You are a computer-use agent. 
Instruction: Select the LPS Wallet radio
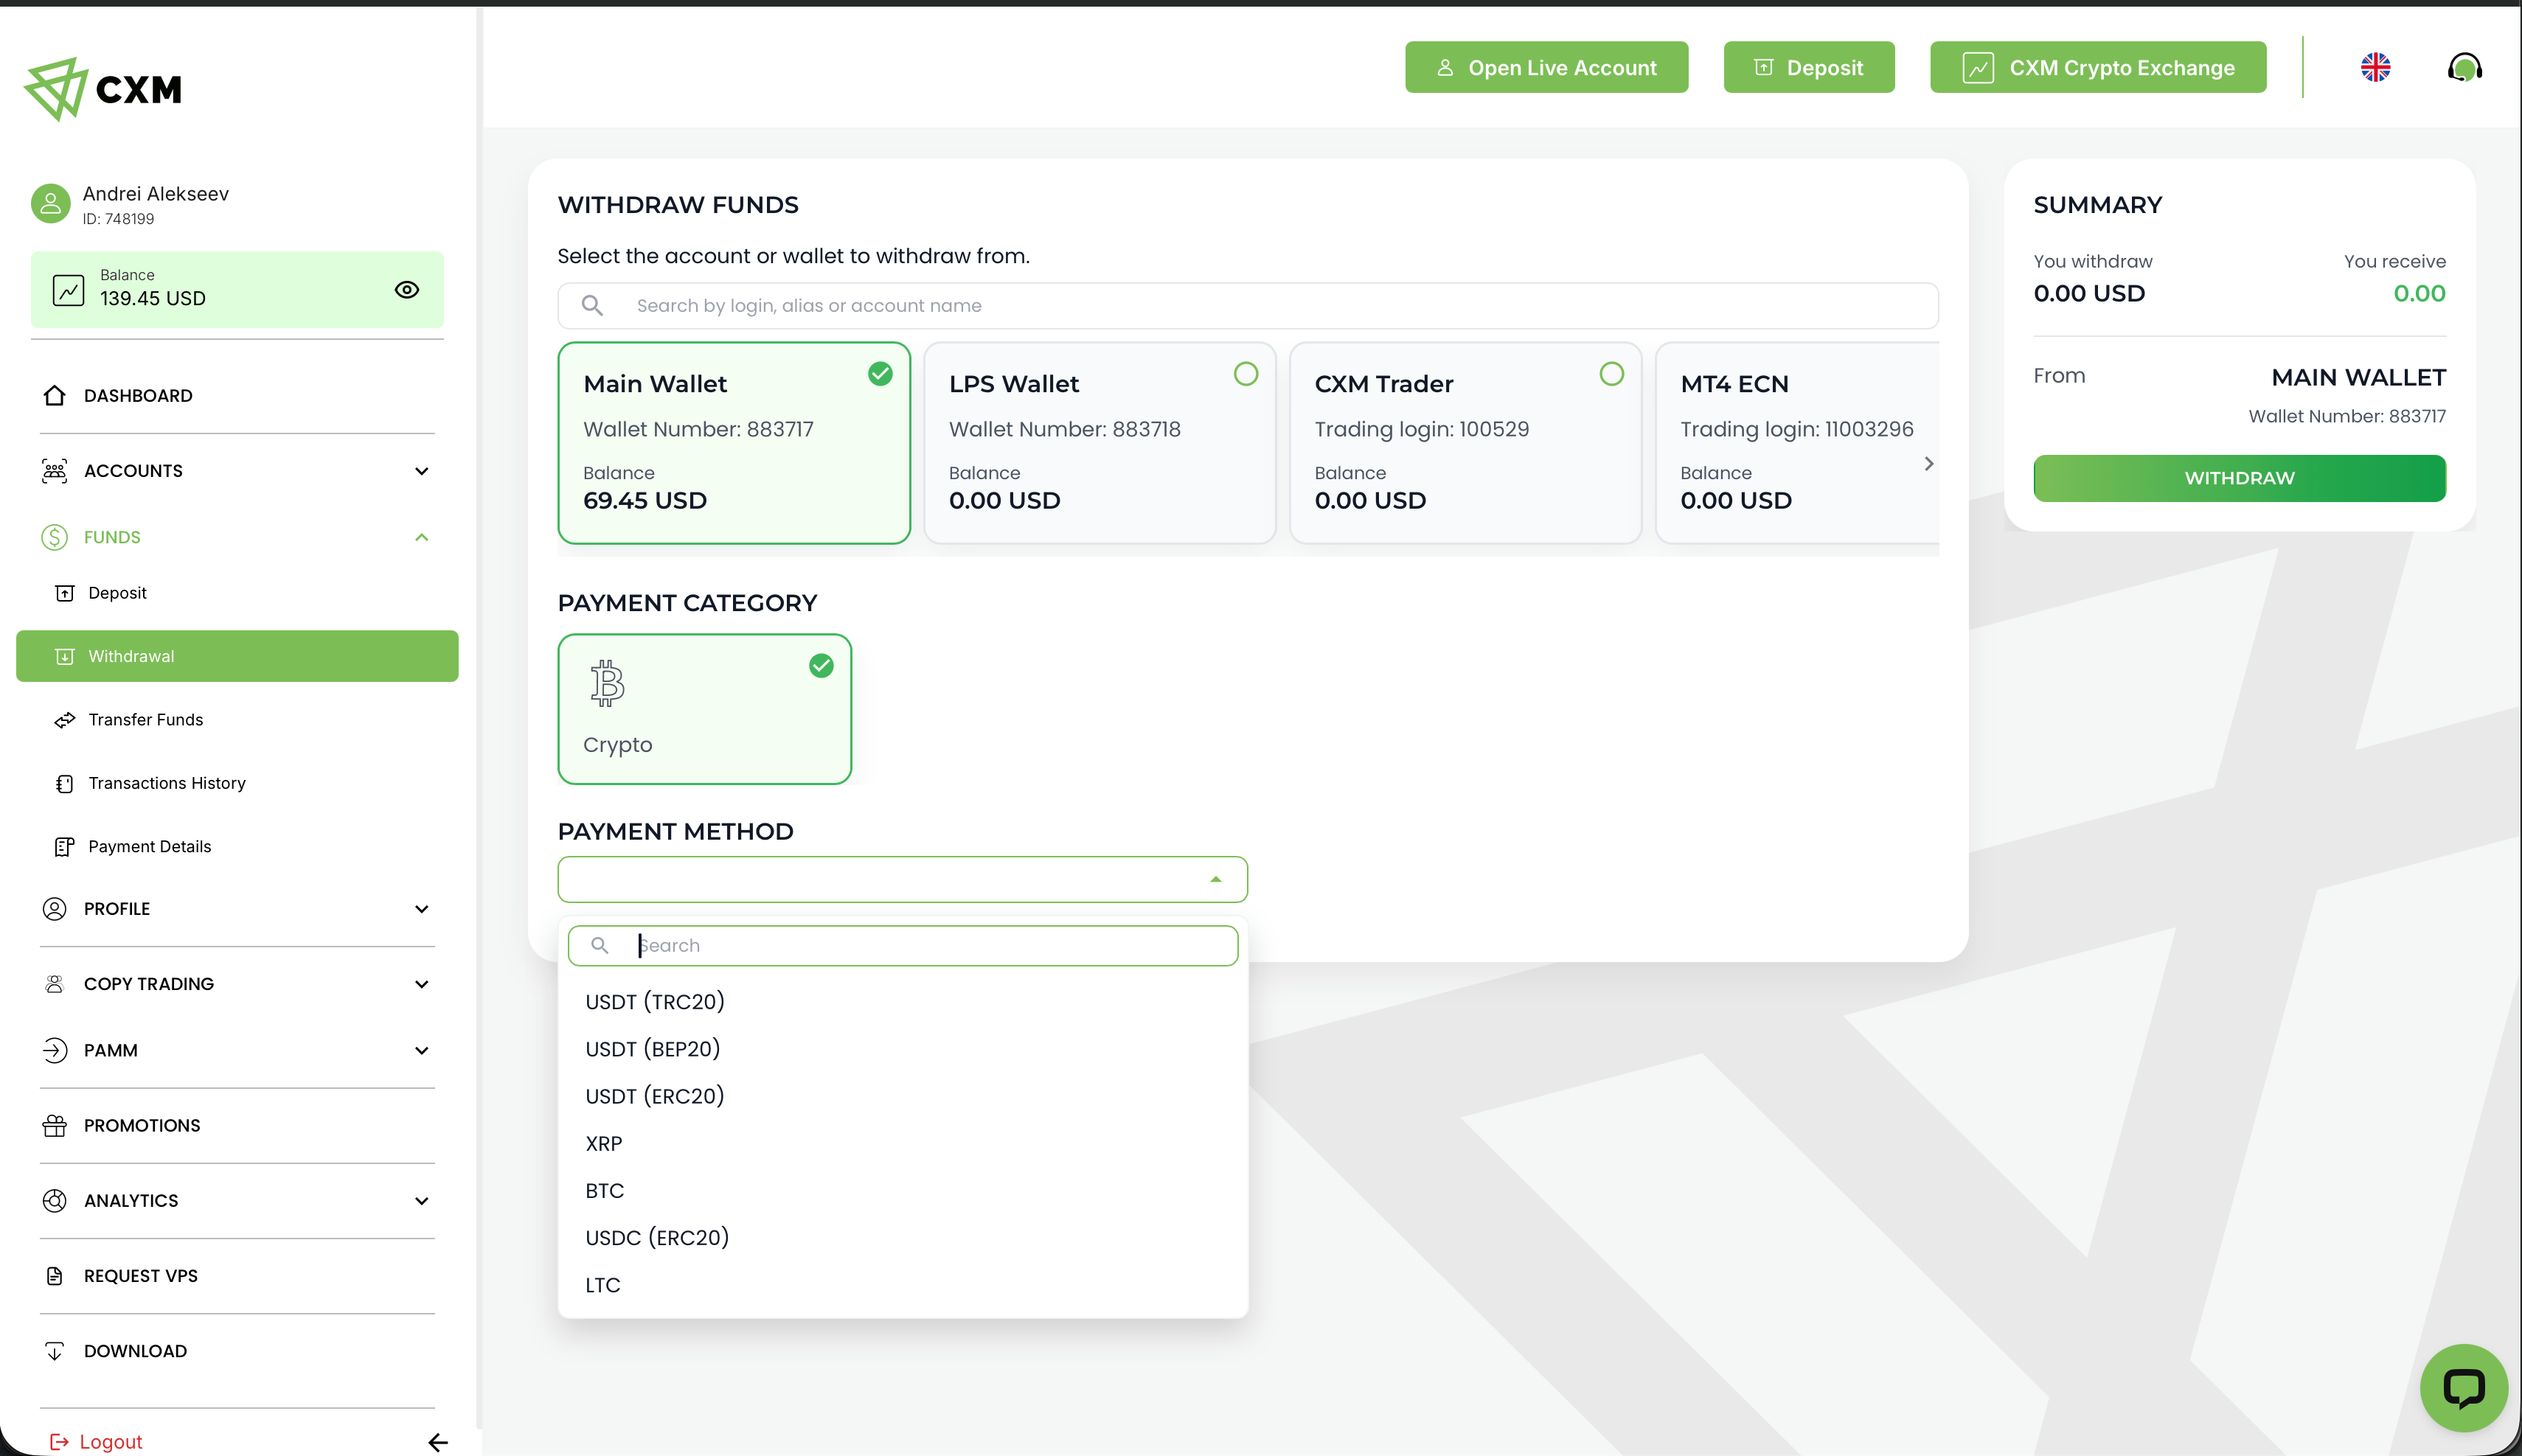point(1245,374)
